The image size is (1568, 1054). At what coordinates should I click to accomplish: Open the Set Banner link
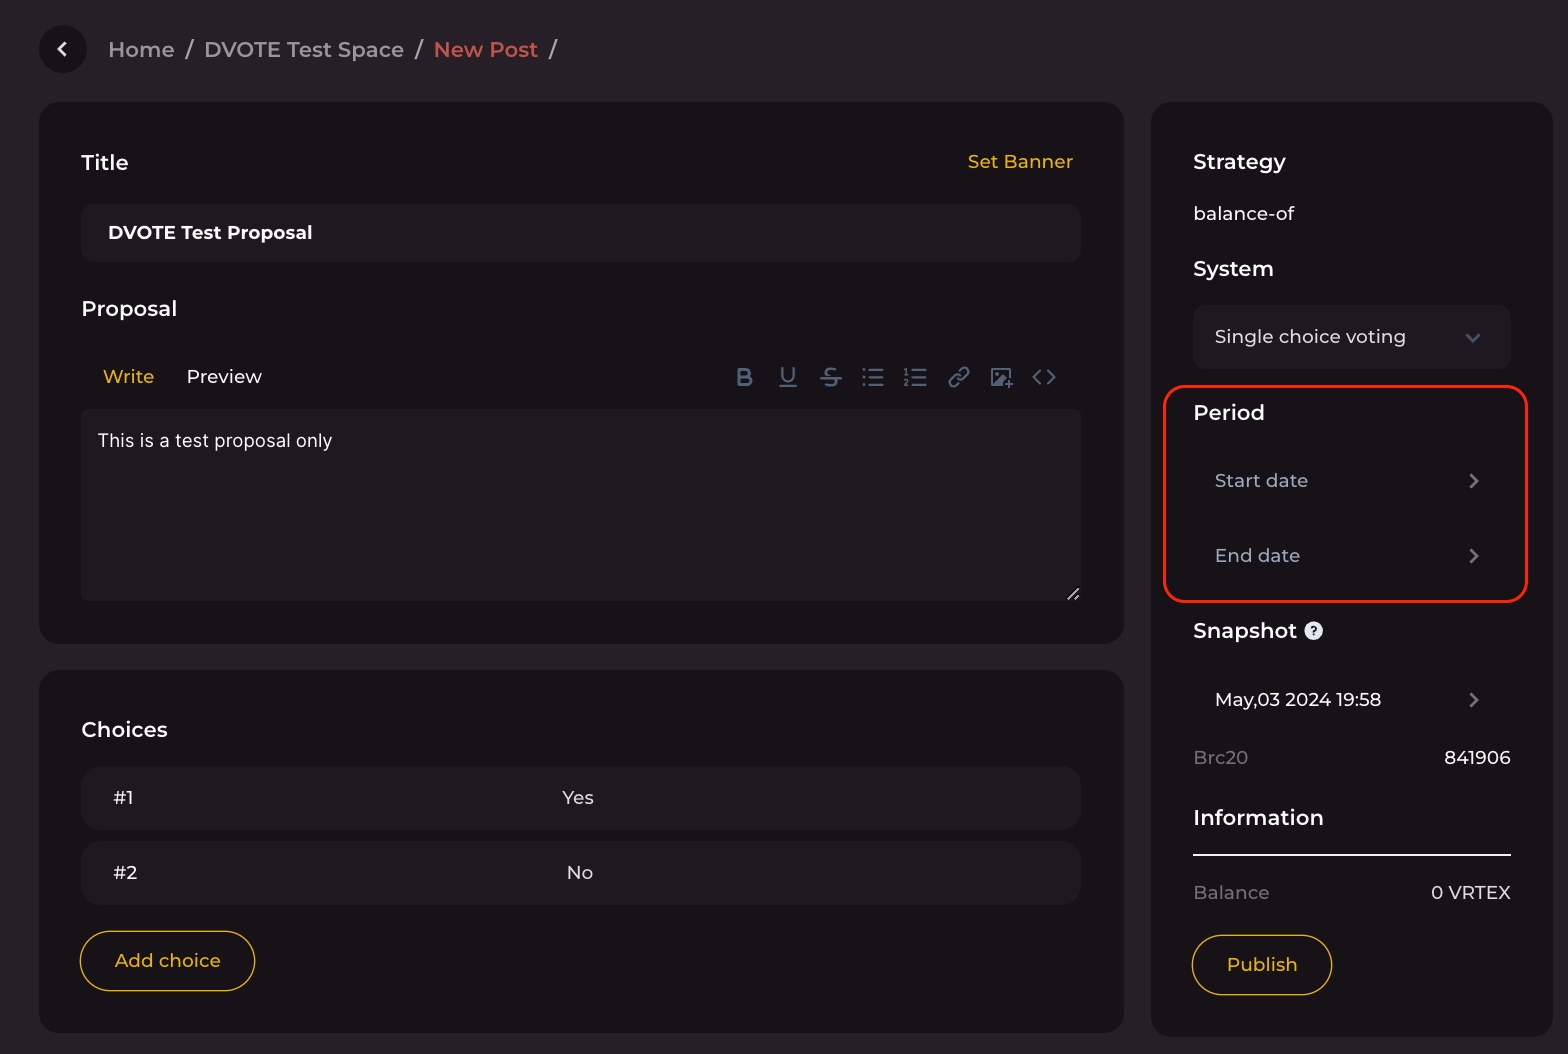(x=1020, y=162)
